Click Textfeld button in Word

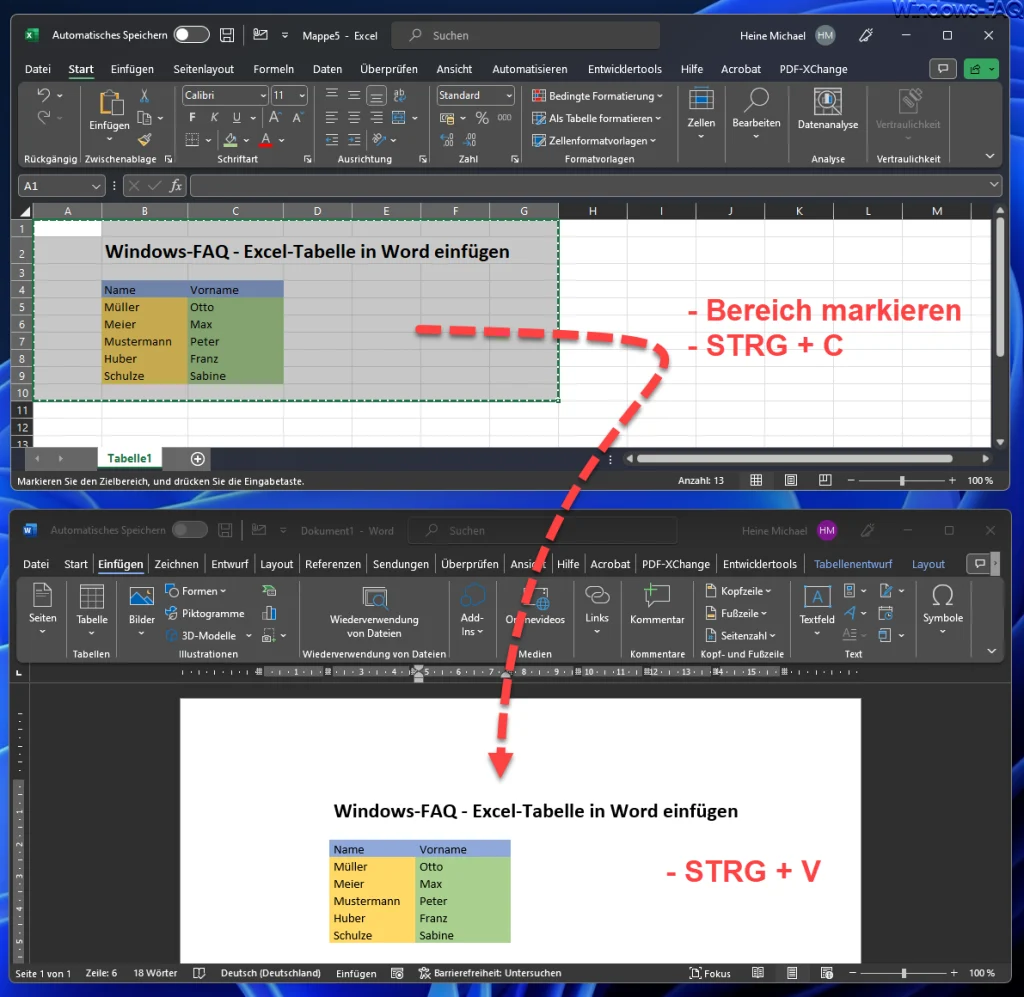(816, 610)
